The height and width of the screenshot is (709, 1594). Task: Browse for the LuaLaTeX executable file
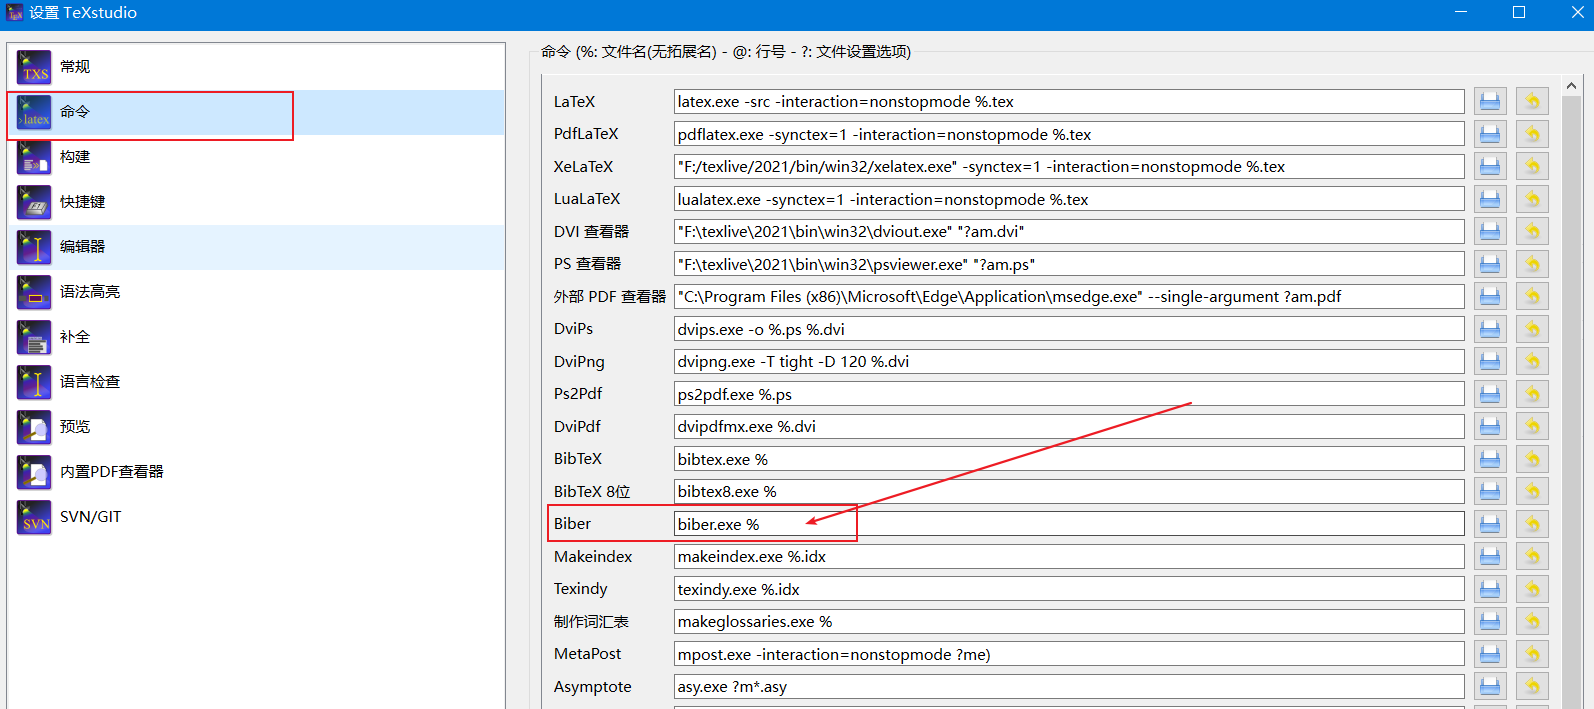click(x=1490, y=199)
